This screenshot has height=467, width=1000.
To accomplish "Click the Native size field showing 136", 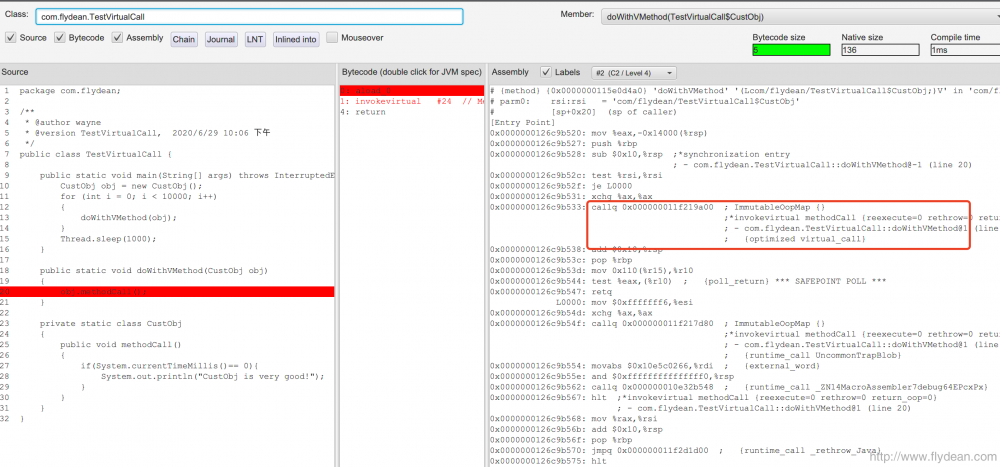I will 880,50.
